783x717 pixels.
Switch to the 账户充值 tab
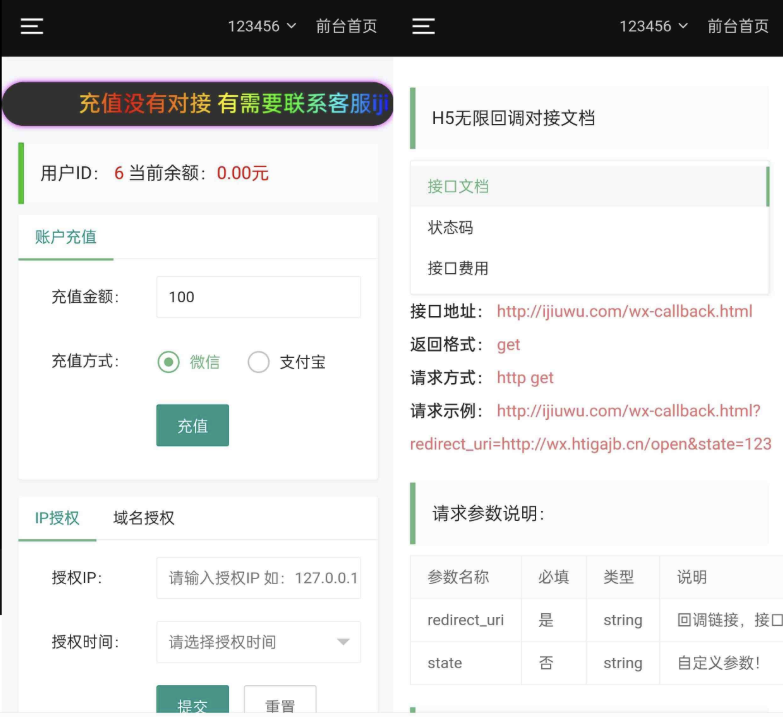66,237
